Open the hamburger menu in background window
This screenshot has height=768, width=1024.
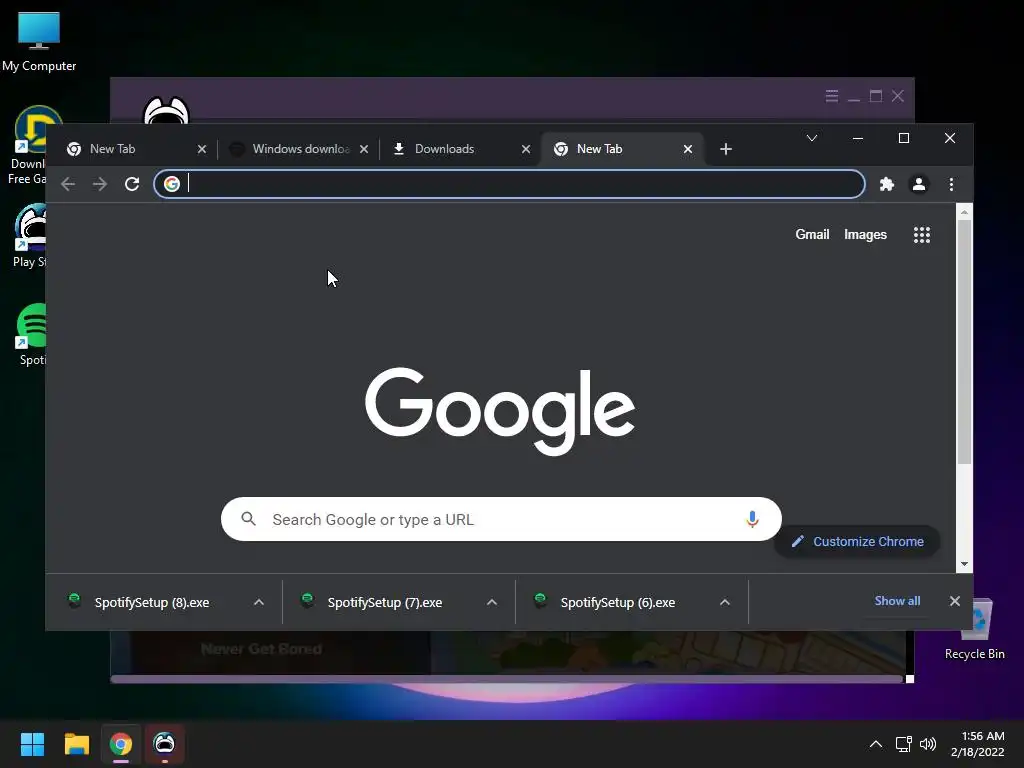831,97
